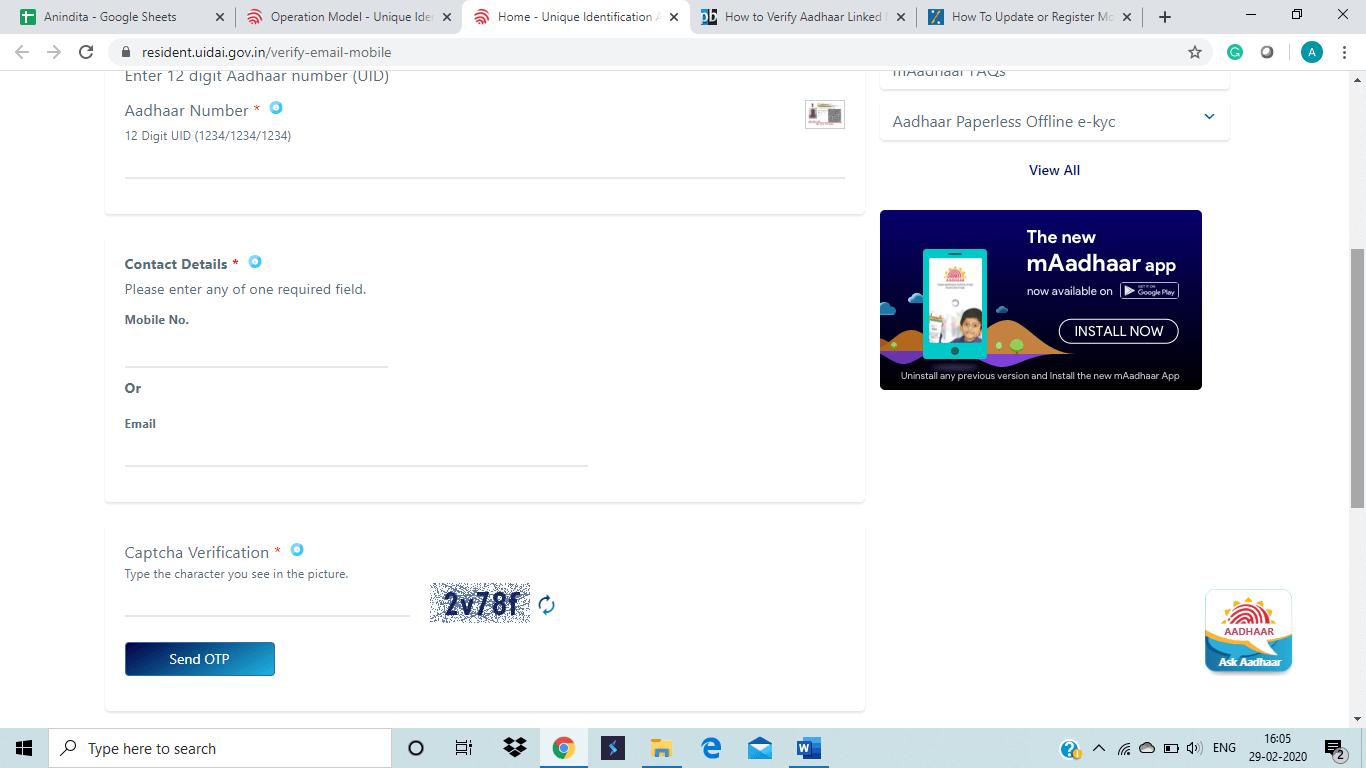This screenshot has height=768, width=1366.
Task: Click the Captcha Verification info icon
Action: (x=297, y=550)
